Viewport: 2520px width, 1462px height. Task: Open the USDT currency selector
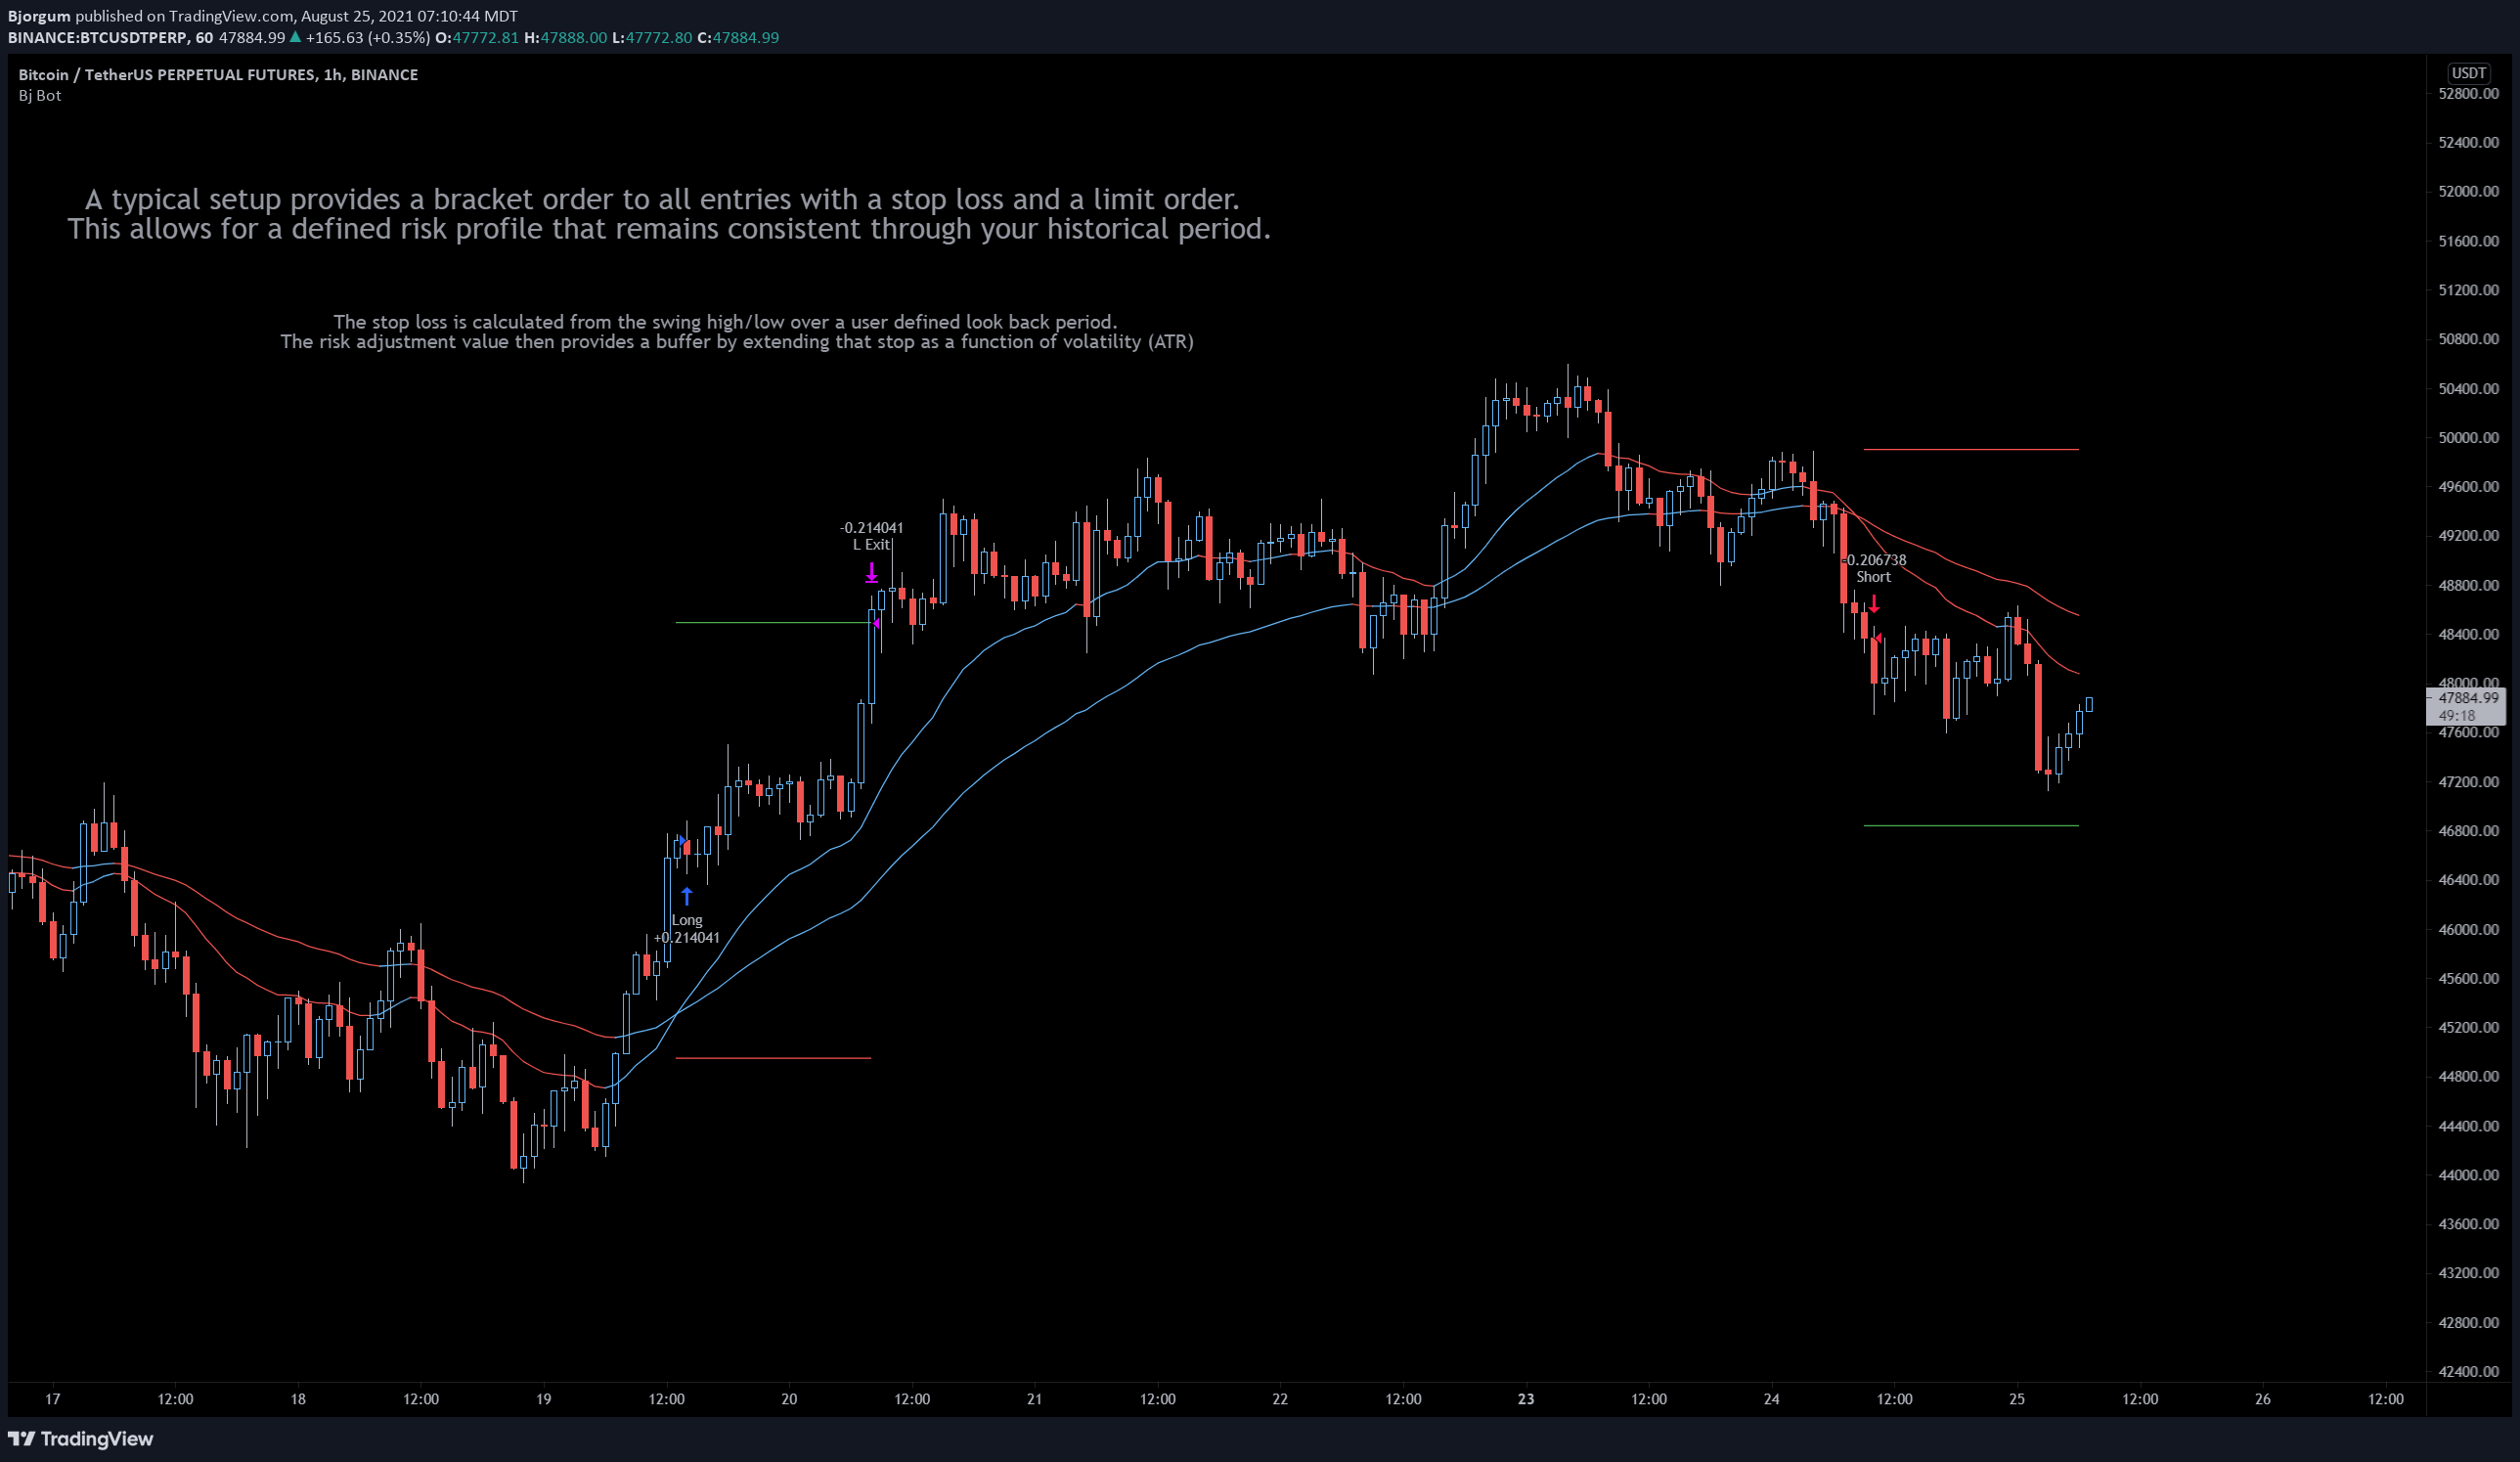click(x=2467, y=73)
